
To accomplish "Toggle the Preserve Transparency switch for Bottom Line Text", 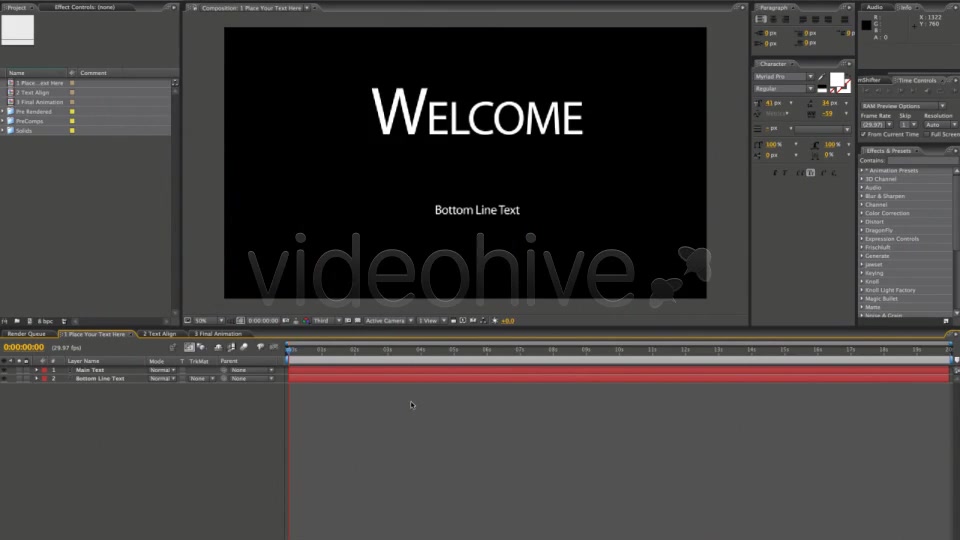I will coord(182,378).
